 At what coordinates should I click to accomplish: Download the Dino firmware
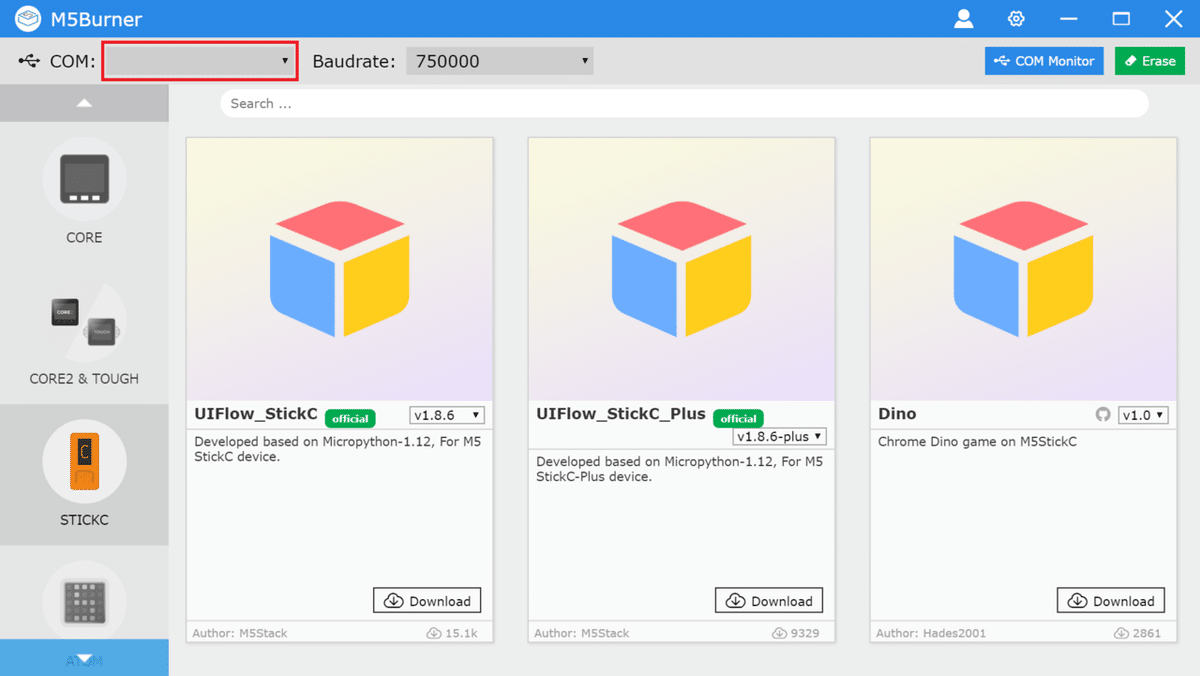(1111, 600)
